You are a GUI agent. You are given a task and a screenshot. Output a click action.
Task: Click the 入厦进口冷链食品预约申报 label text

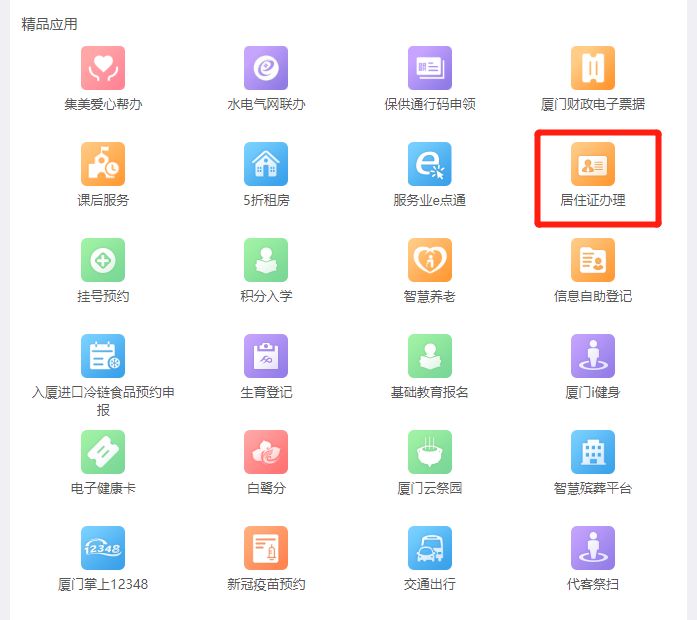click(x=103, y=401)
